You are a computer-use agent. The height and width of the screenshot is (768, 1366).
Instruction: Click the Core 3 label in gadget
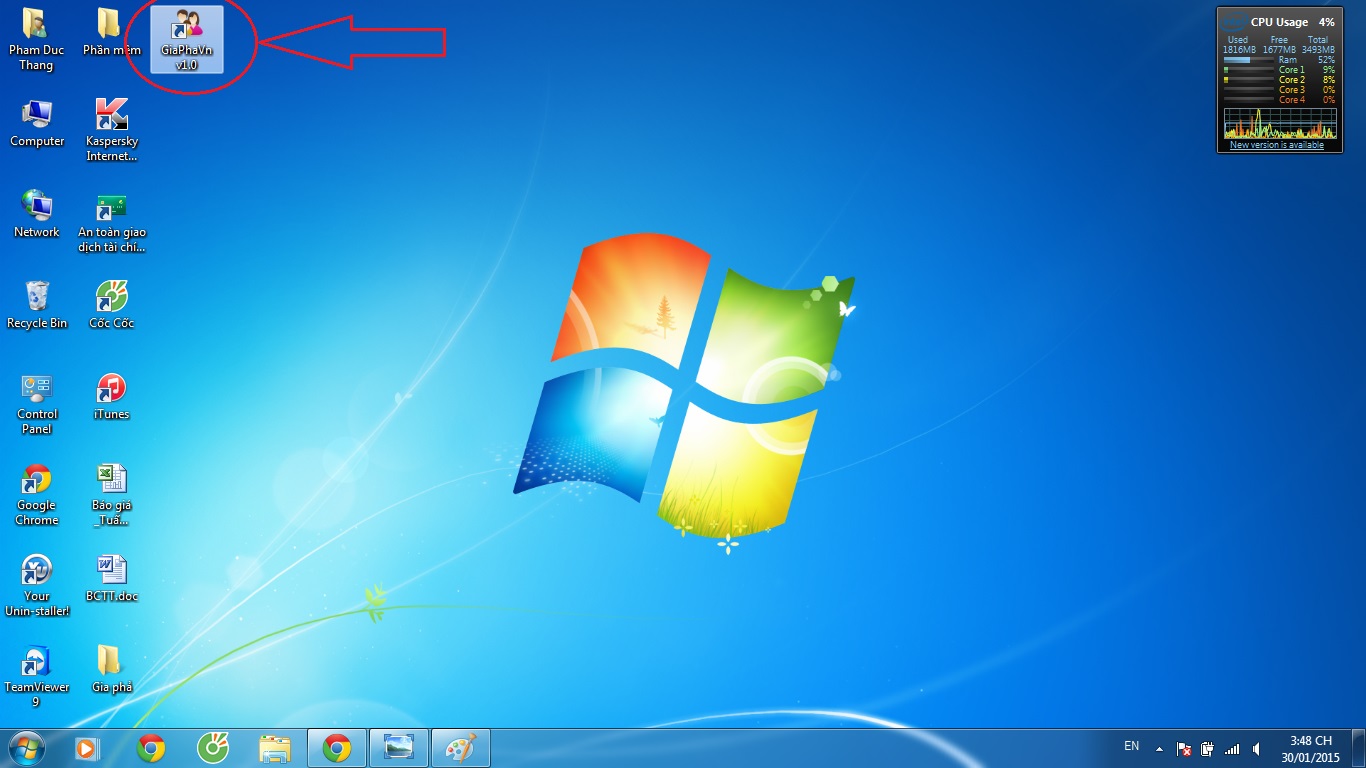[1291, 90]
